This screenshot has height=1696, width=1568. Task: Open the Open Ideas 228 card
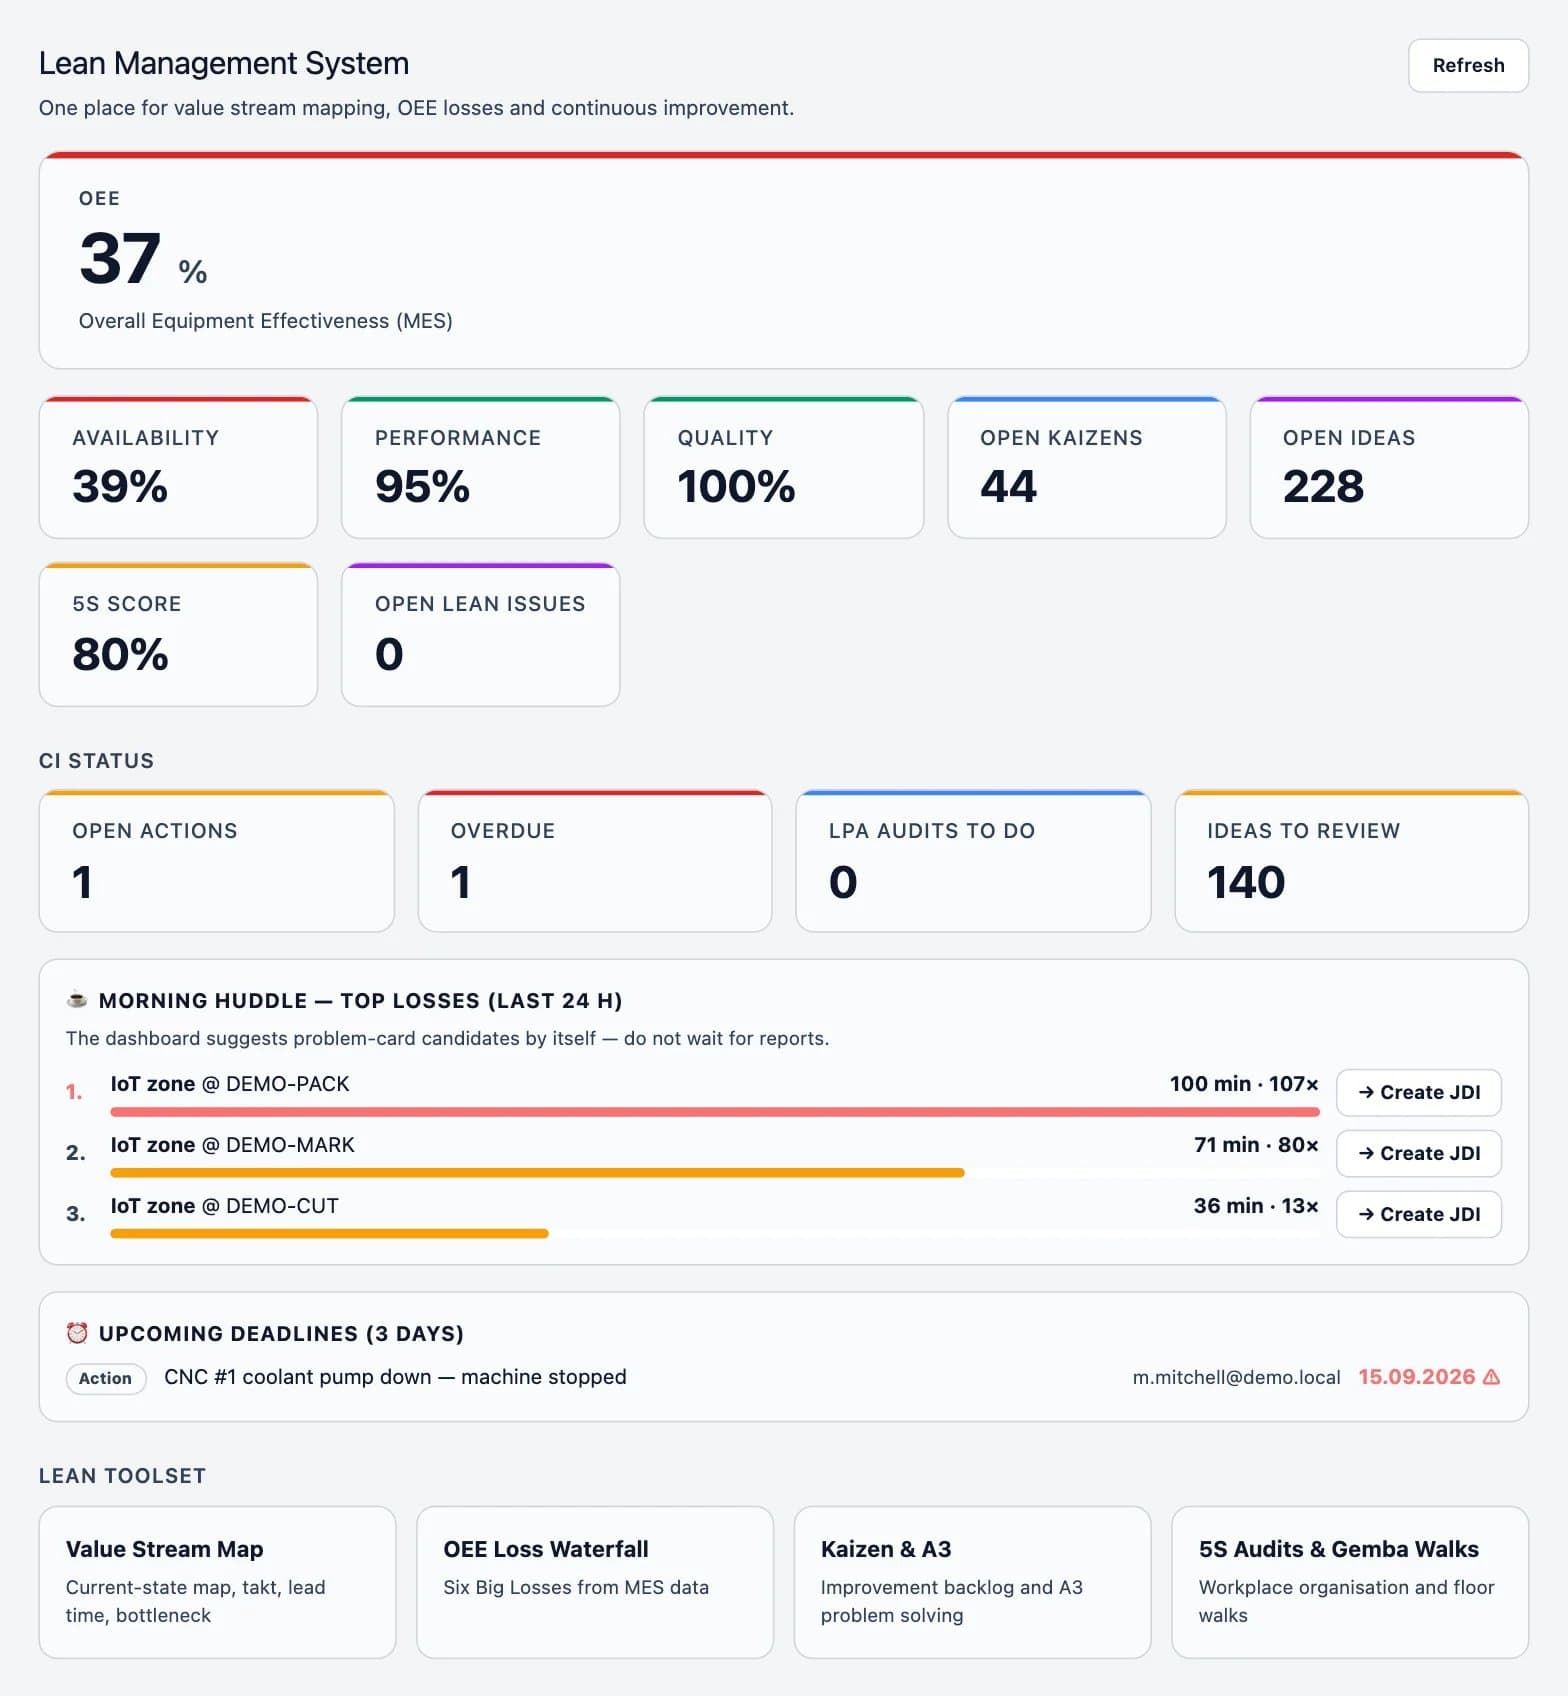1389,467
